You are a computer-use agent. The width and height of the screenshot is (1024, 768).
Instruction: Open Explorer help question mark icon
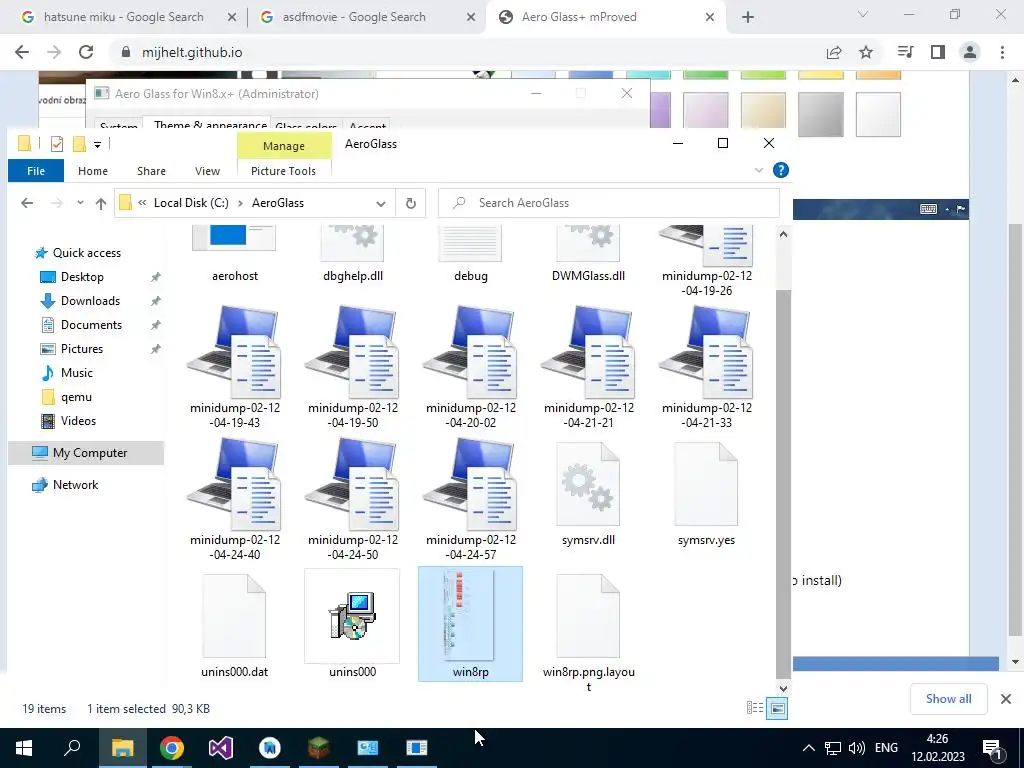780,170
